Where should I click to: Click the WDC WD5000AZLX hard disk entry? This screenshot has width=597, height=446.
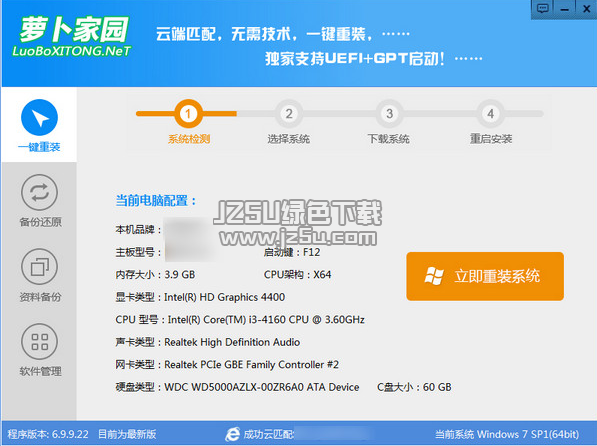pyautogui.click(x=238, y=387)
